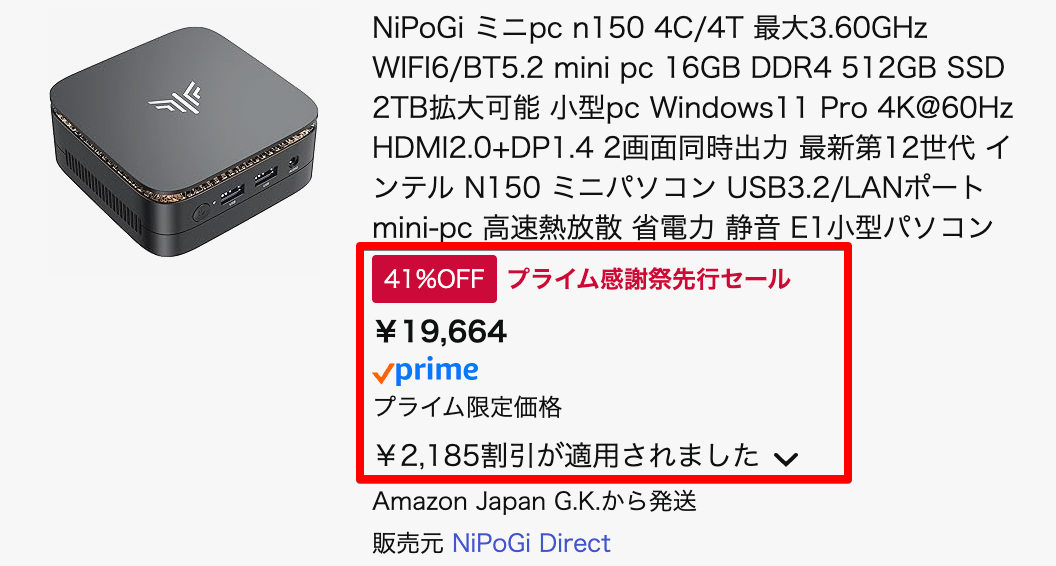The image size is (1056, 566).
Task: Click the prime logo badge
Action: point(426,372)
